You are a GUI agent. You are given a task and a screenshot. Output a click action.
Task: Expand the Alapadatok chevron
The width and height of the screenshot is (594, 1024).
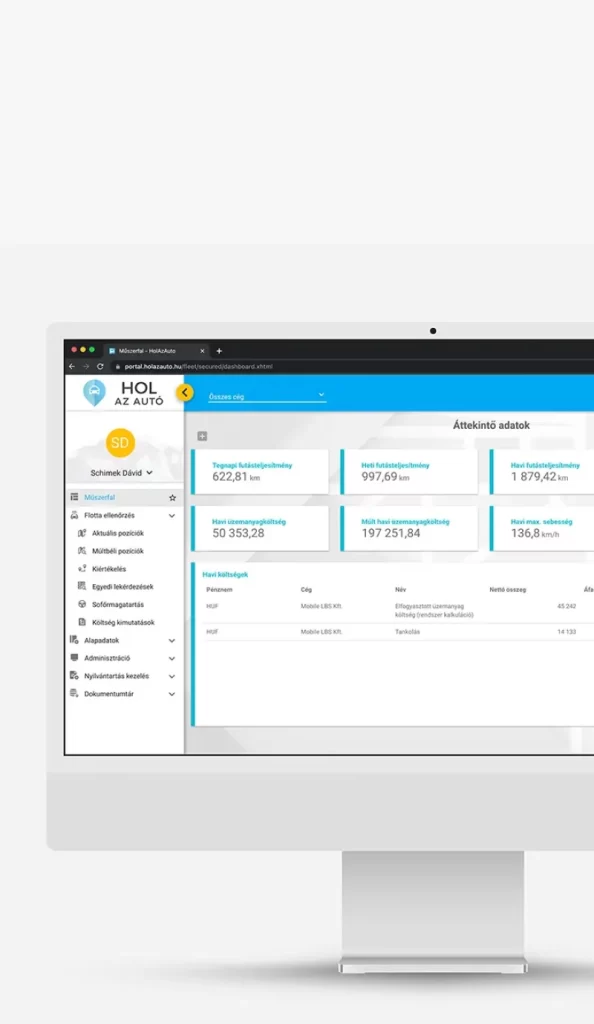(x=172, y=641)
